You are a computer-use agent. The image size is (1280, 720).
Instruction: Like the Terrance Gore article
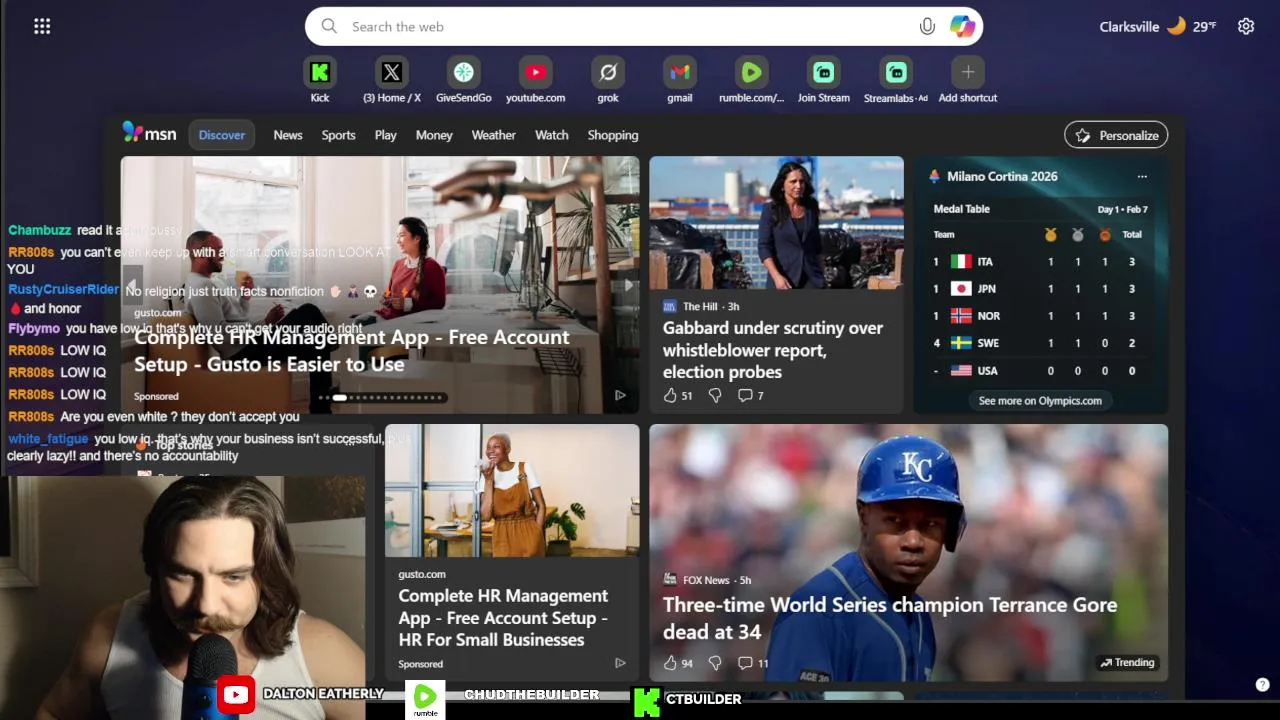coord(671,663)
